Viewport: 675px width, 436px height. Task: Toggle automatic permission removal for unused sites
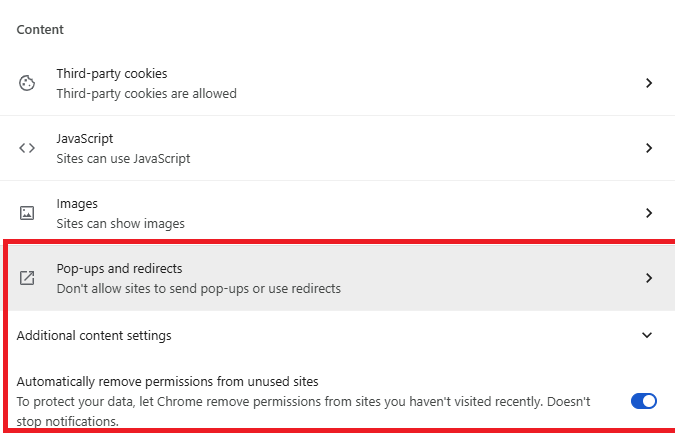pos(643,401)
